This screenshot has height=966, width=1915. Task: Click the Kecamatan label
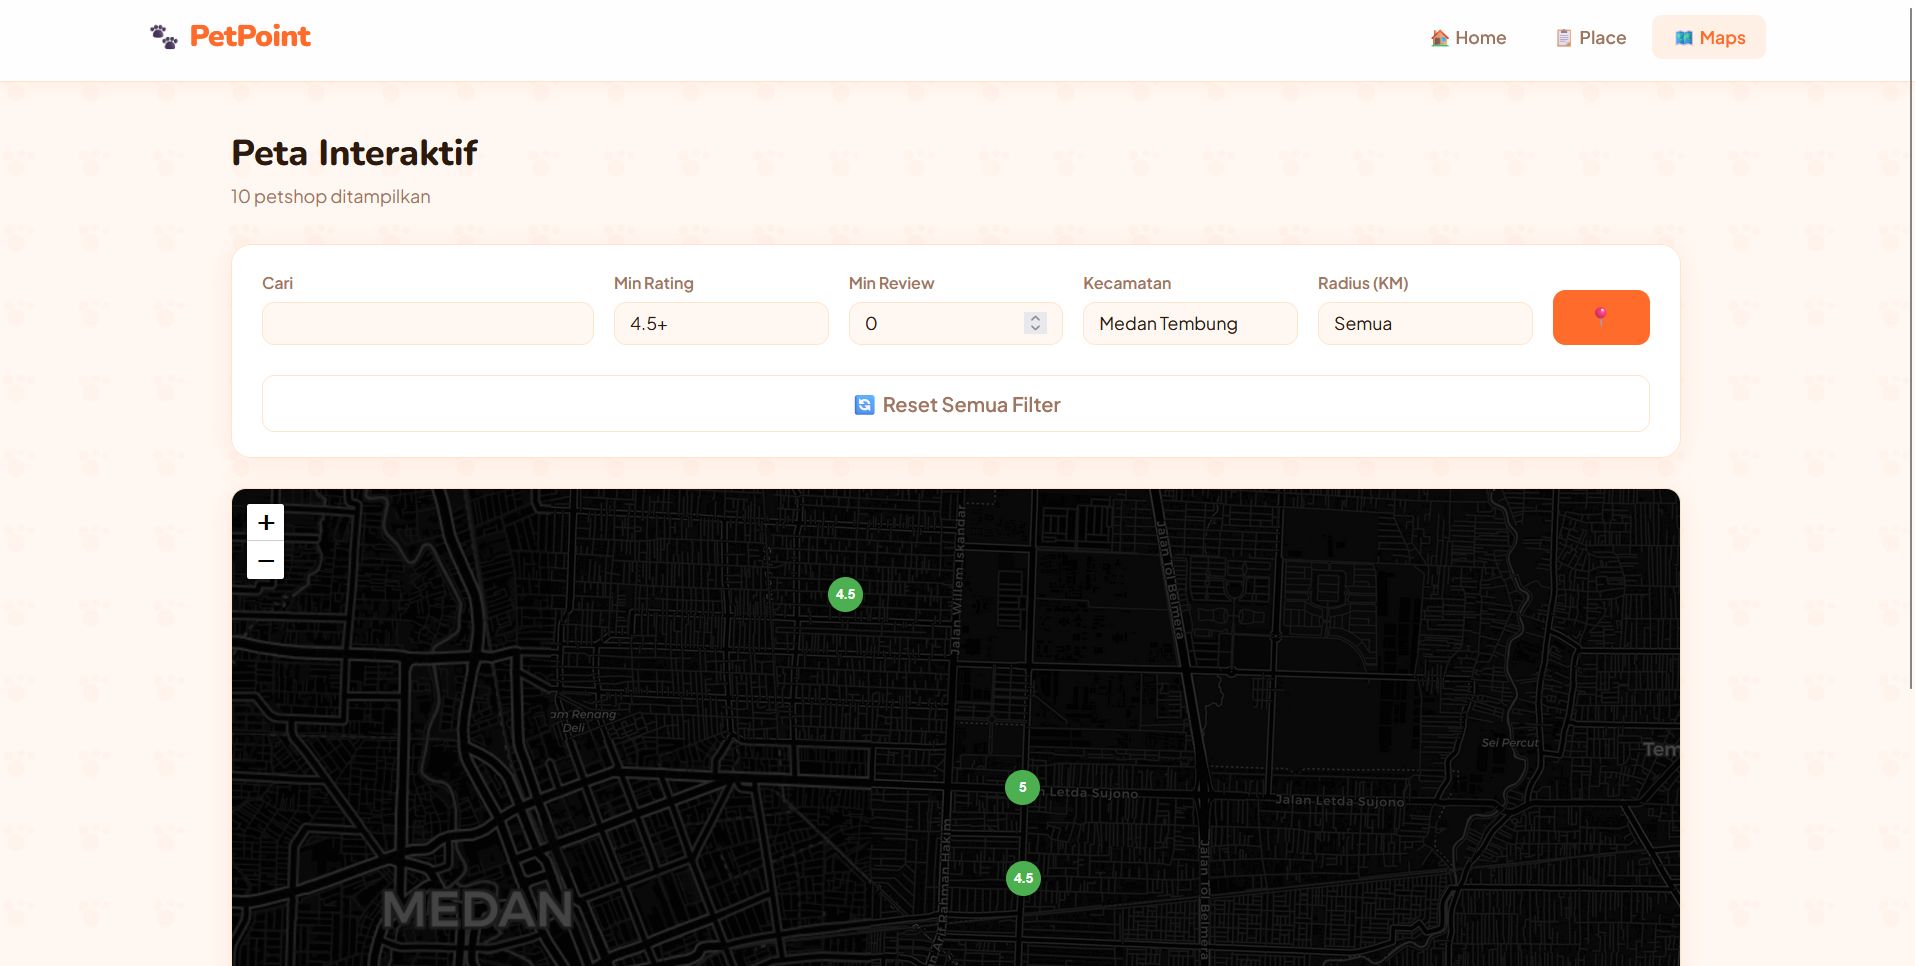[1127, 283]
